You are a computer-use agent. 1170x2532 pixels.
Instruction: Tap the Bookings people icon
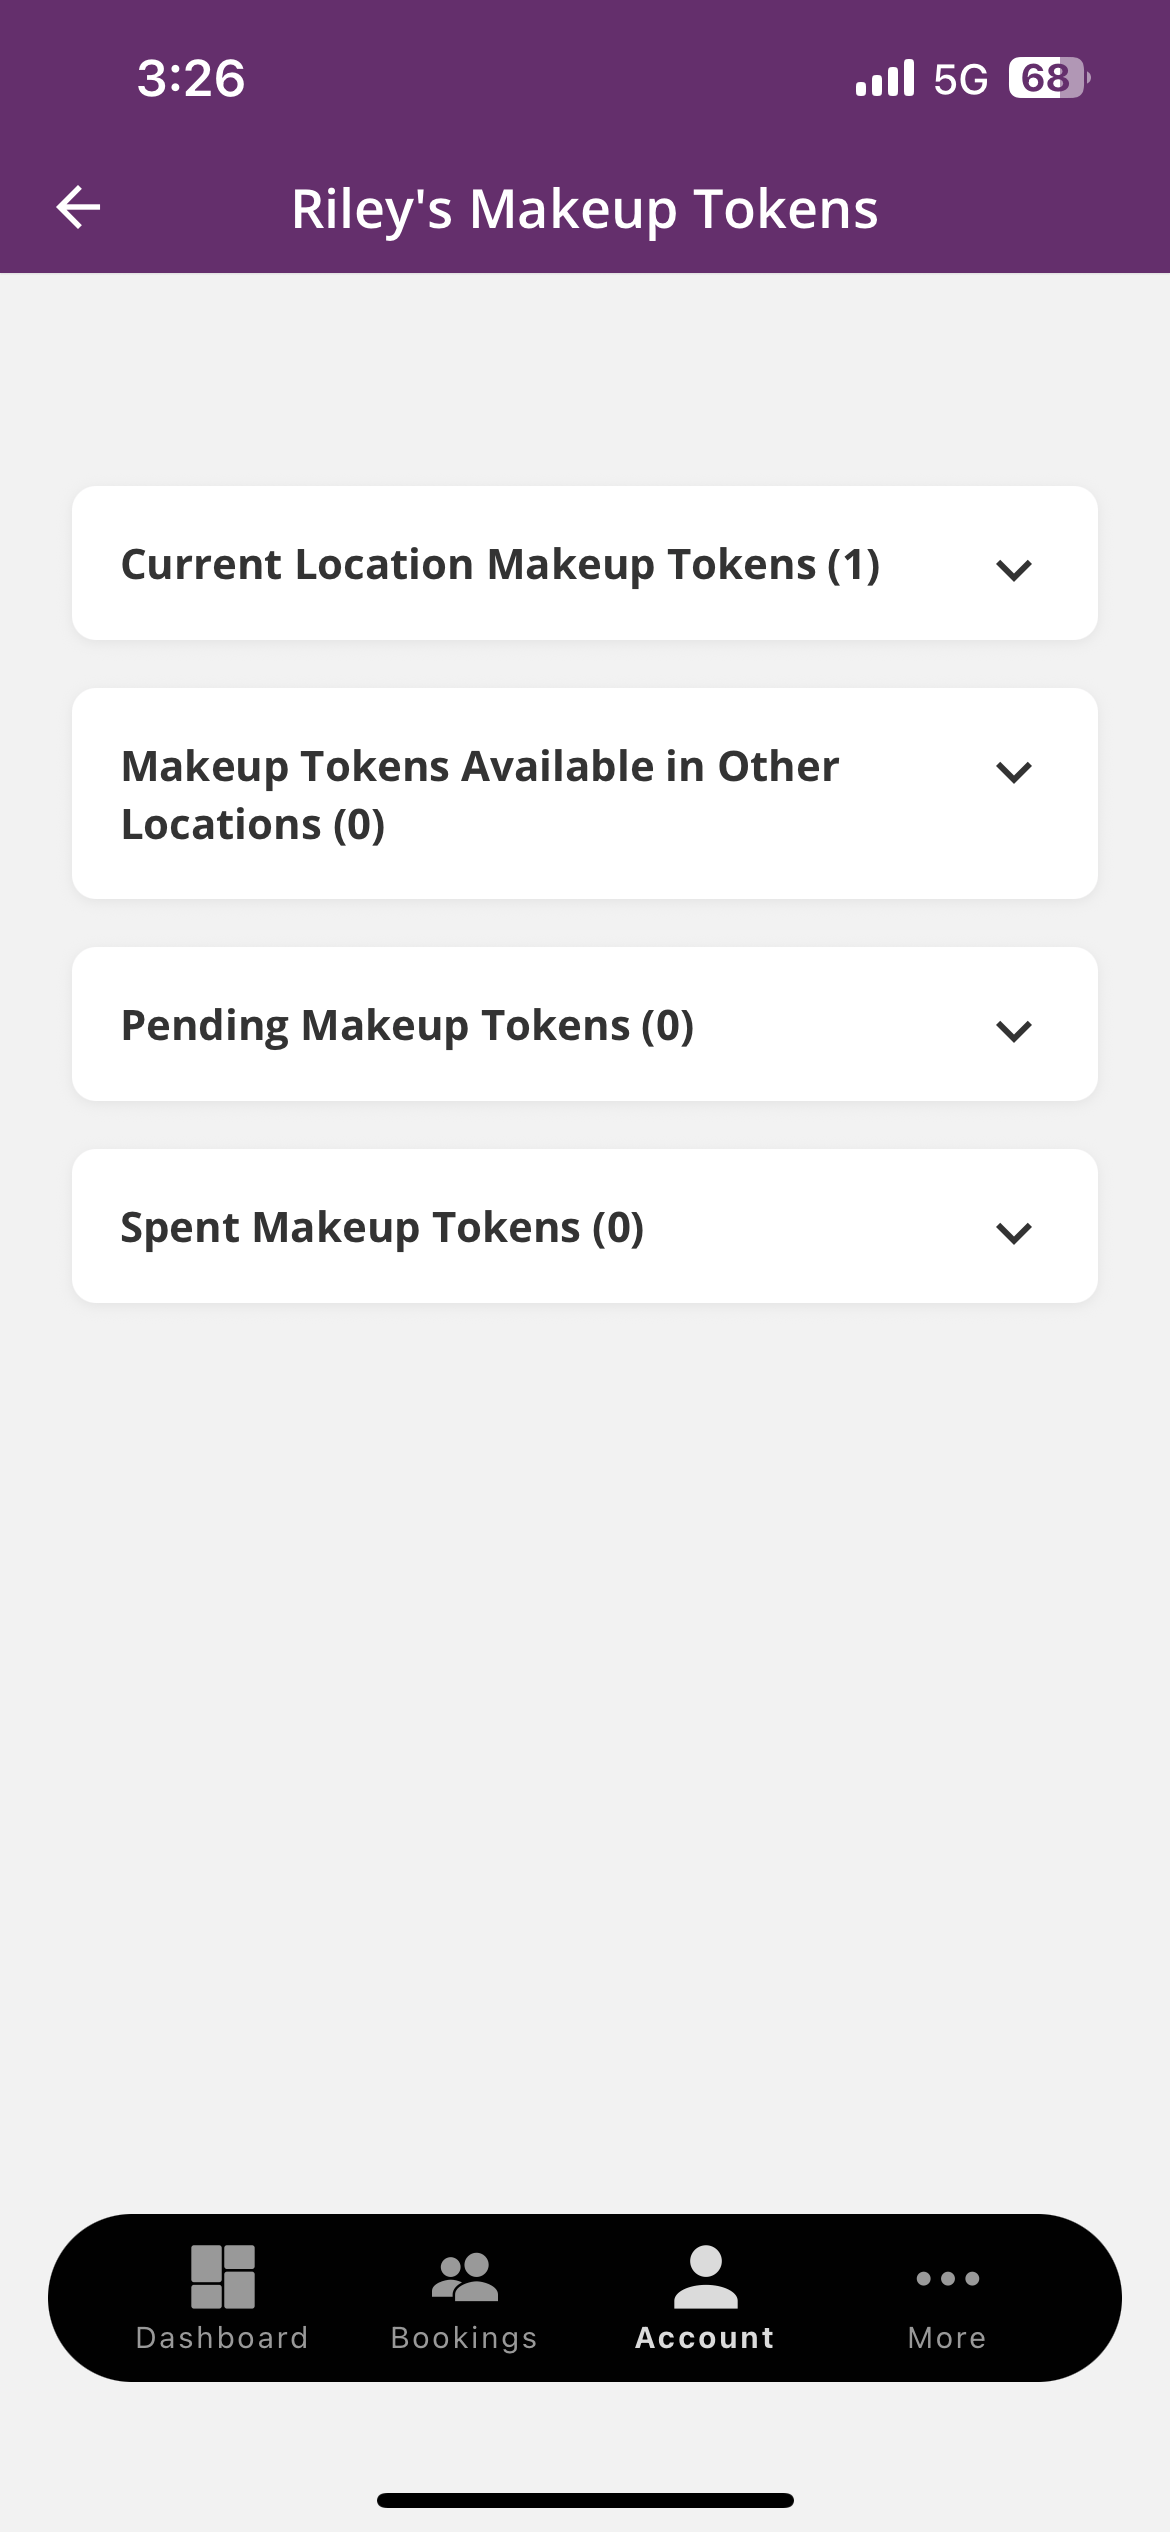pos(464,2277)
